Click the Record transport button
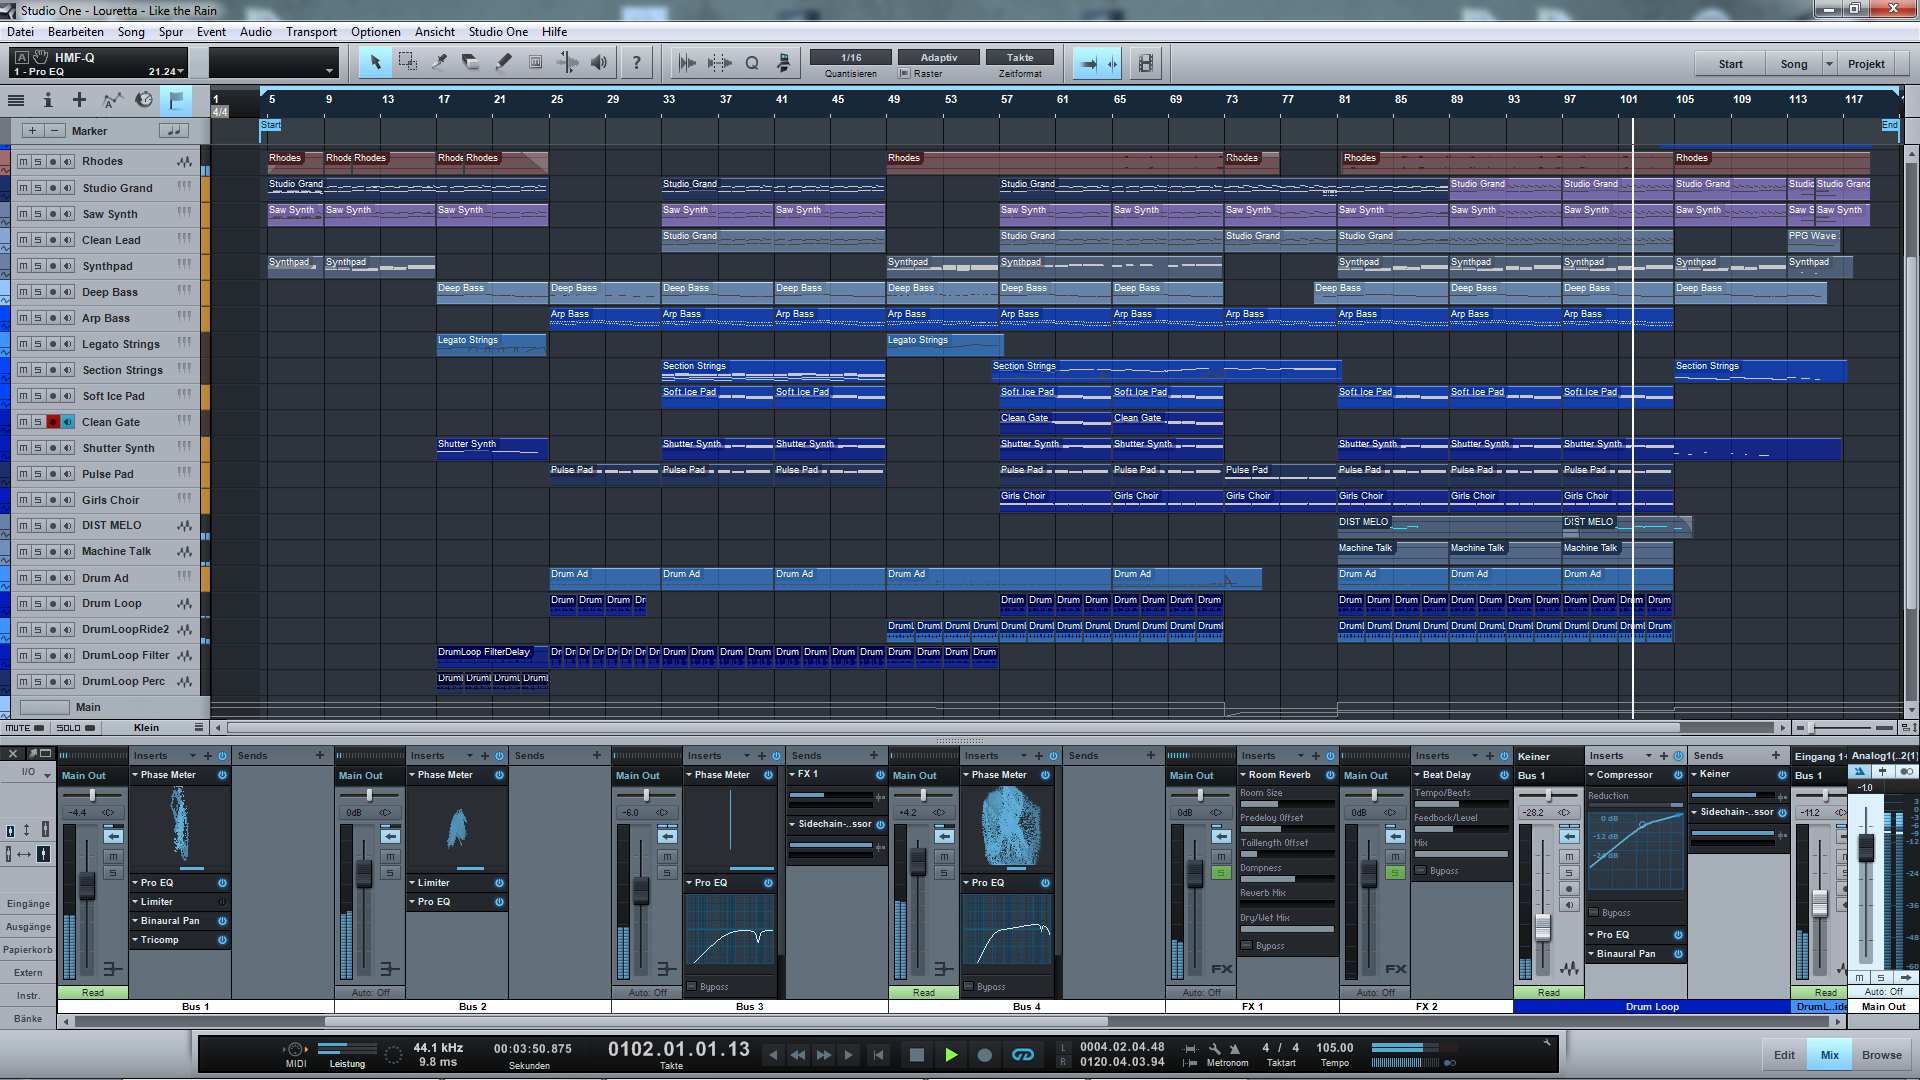Screen dimensions: 1920x1080 984,1054
